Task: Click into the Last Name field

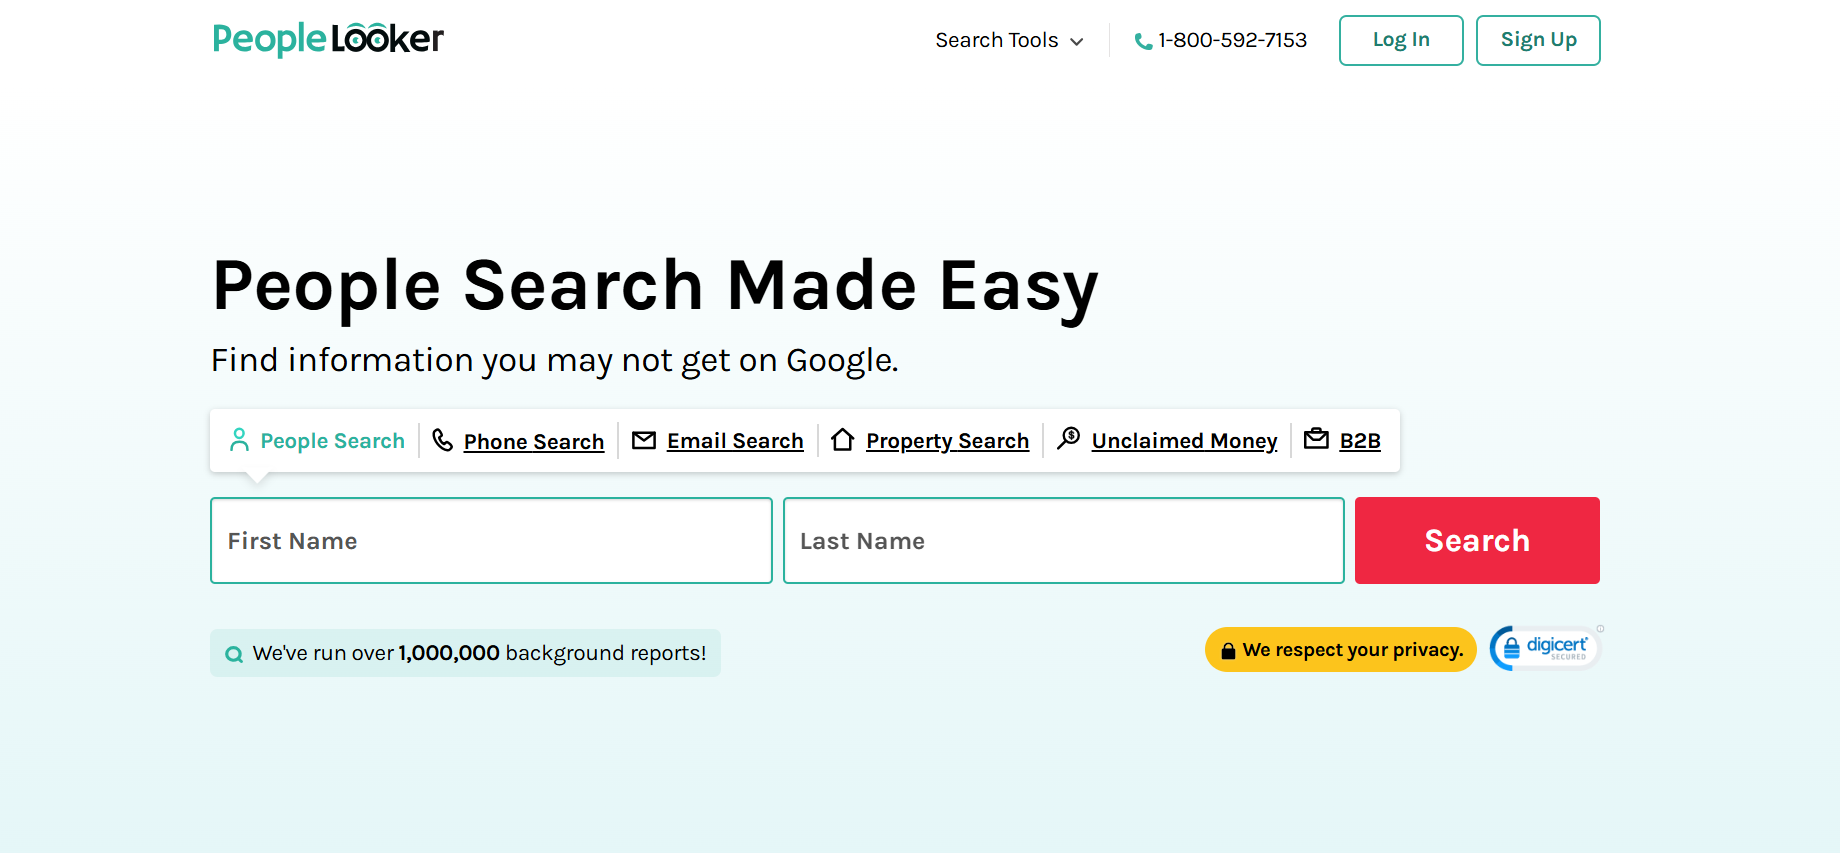Action: [x=1063, y=540]
